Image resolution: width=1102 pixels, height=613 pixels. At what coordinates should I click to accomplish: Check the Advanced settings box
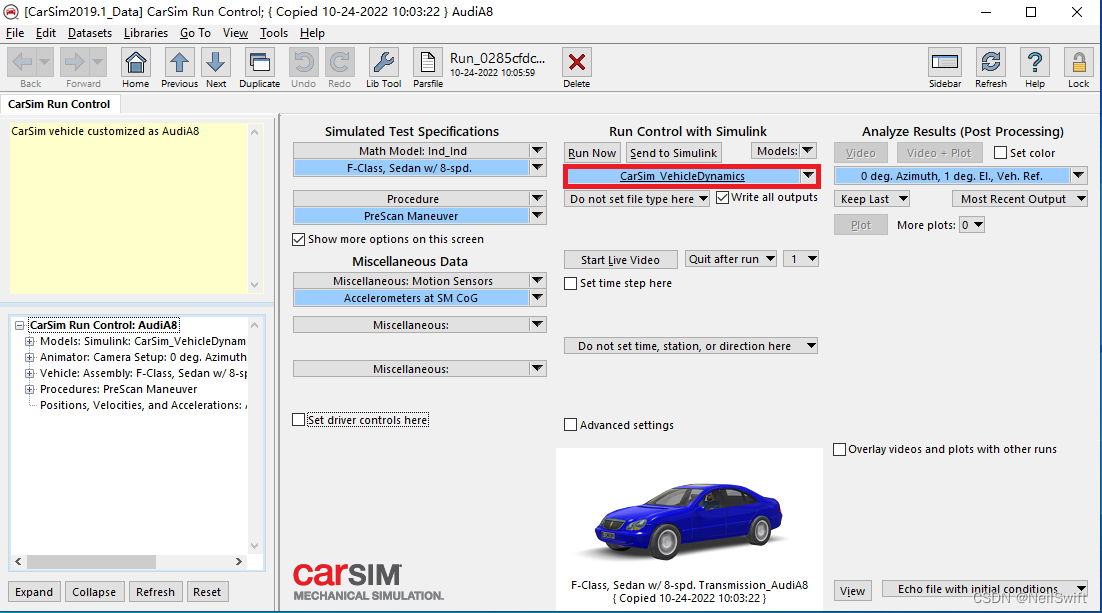(571, 425)
